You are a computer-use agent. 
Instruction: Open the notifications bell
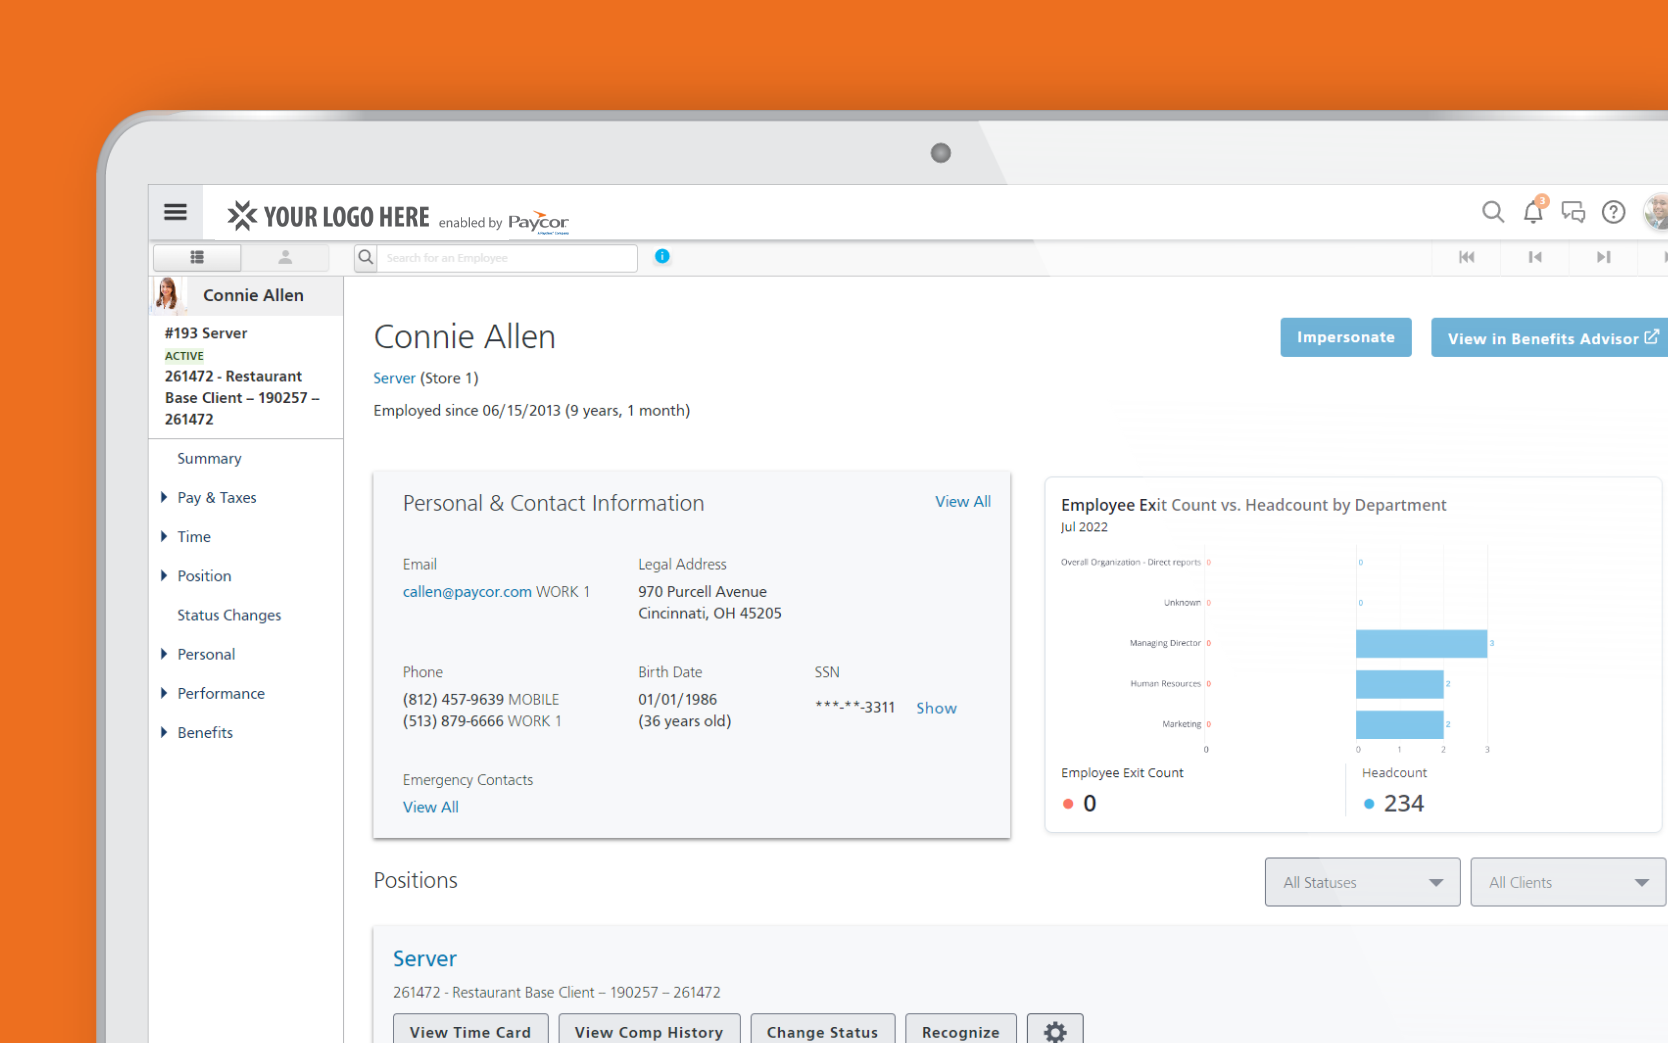click(x=1532, y=212)
